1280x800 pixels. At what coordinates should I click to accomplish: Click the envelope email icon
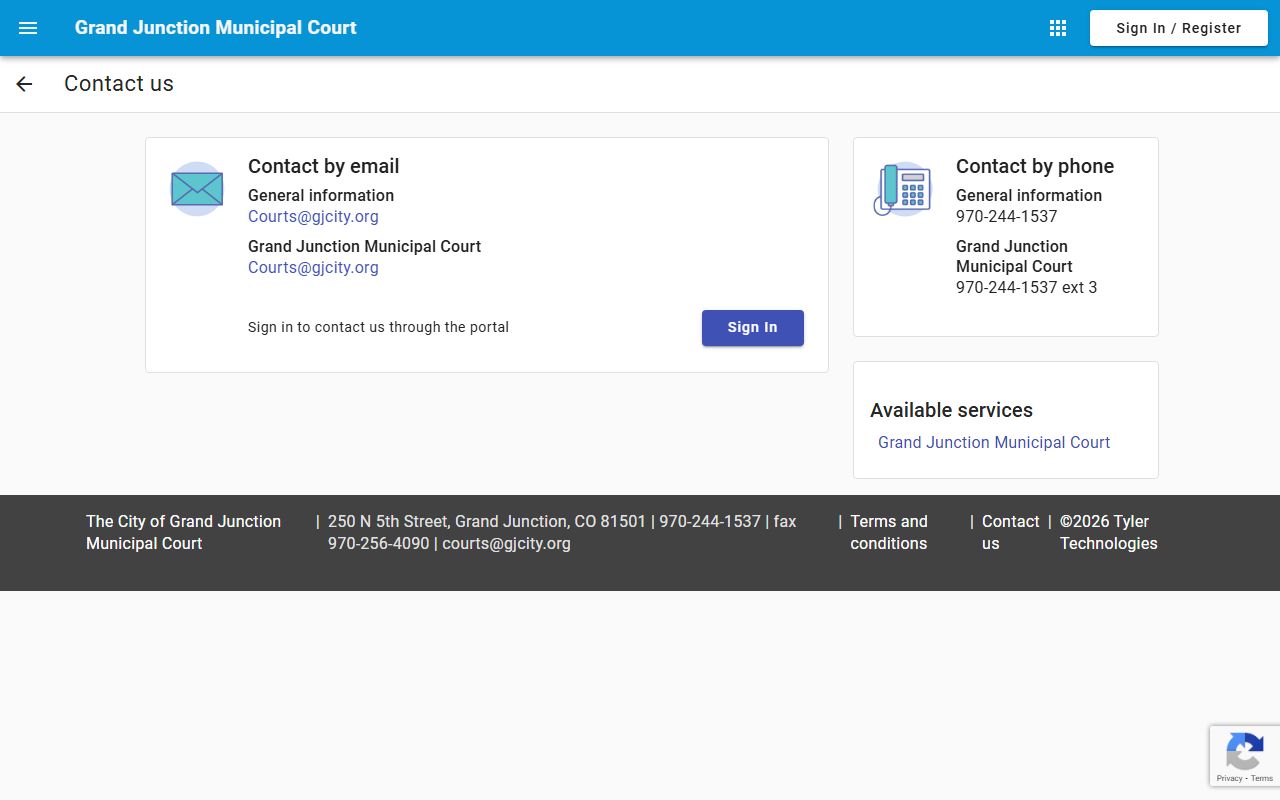(197, 188)
